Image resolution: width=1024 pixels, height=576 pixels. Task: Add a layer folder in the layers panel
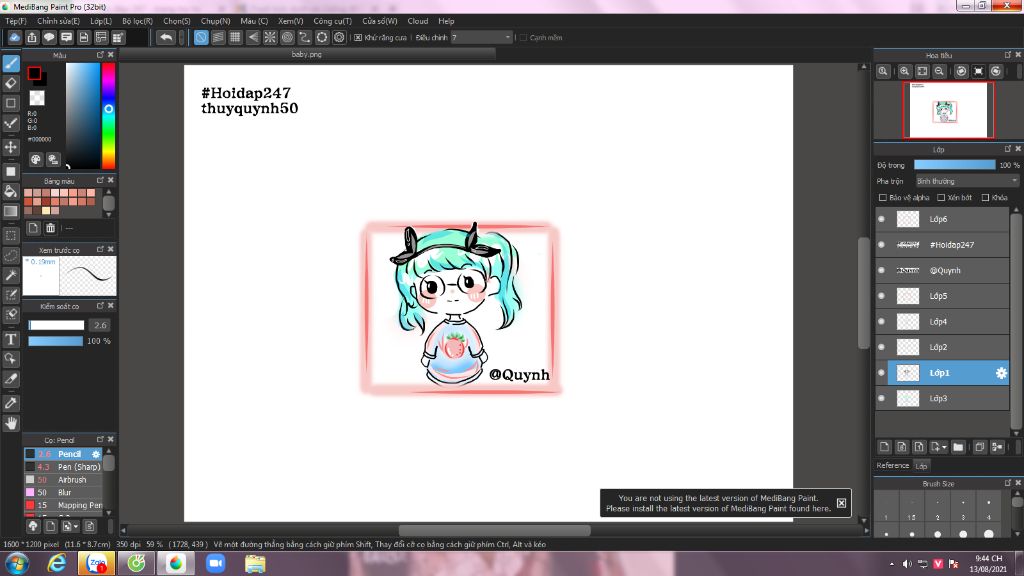958,447
